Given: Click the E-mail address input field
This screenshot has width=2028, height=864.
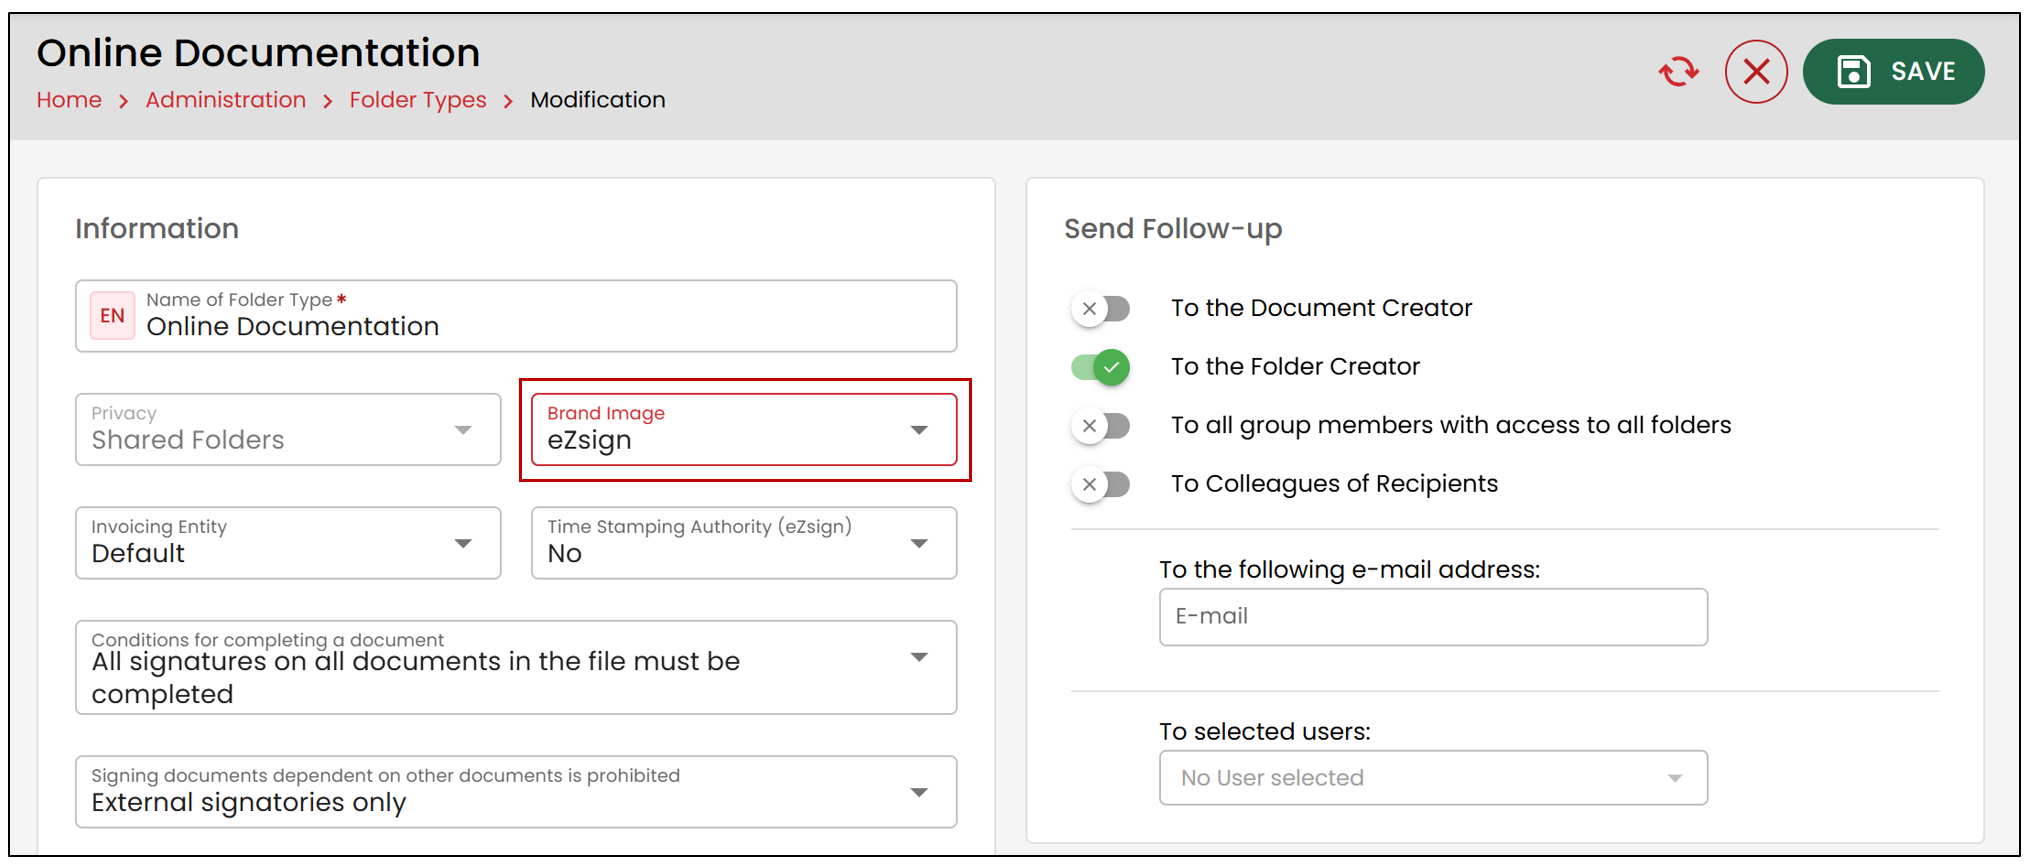Looking at the screenshot, I should click(x=1433, y=617).
